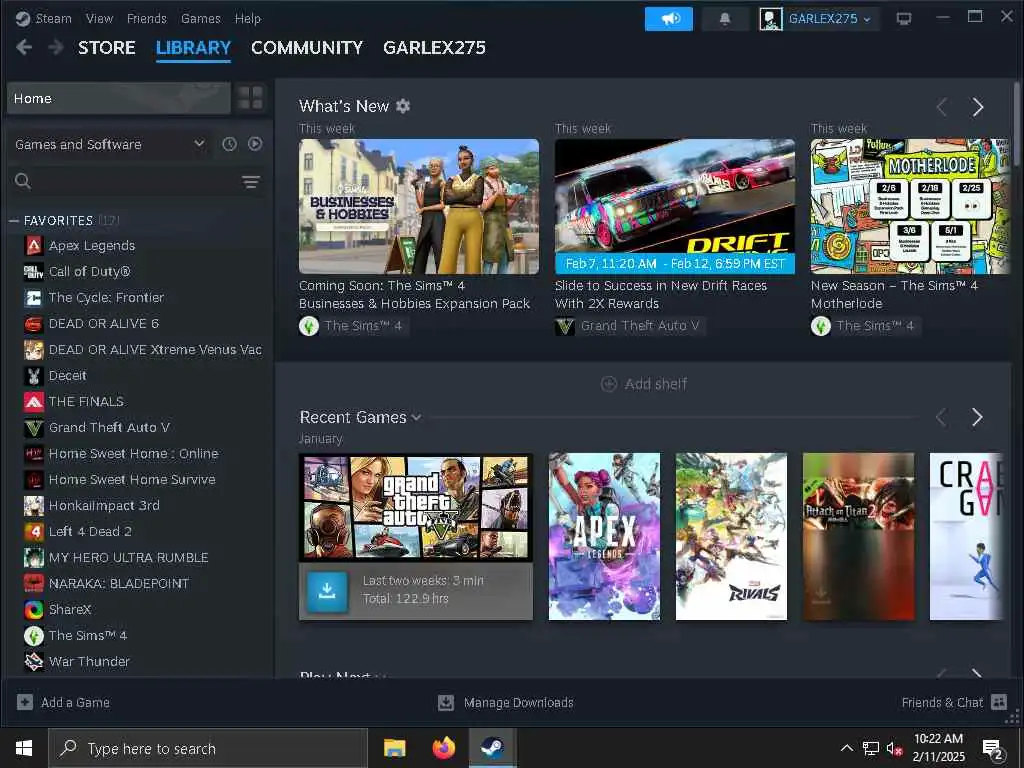Image resolution: width=1024 pixels, height=768 pixels.
Task: Open the GARLEX275 profile tab
Action: (434, 48)
